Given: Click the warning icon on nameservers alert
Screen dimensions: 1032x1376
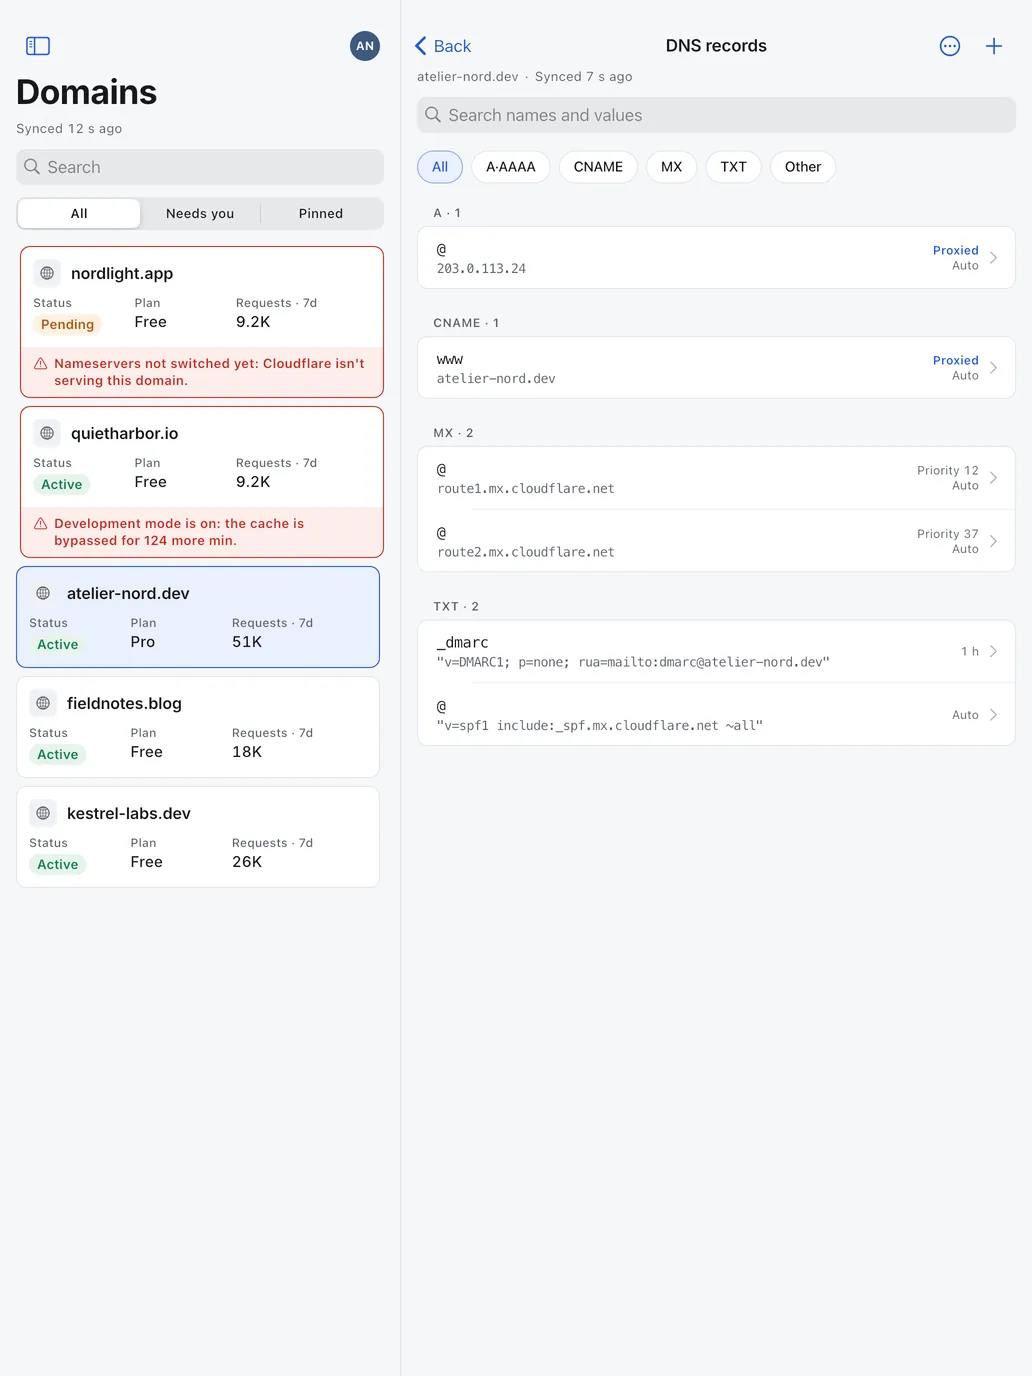Looking at the screenshot, I should (x=41, y=364).
